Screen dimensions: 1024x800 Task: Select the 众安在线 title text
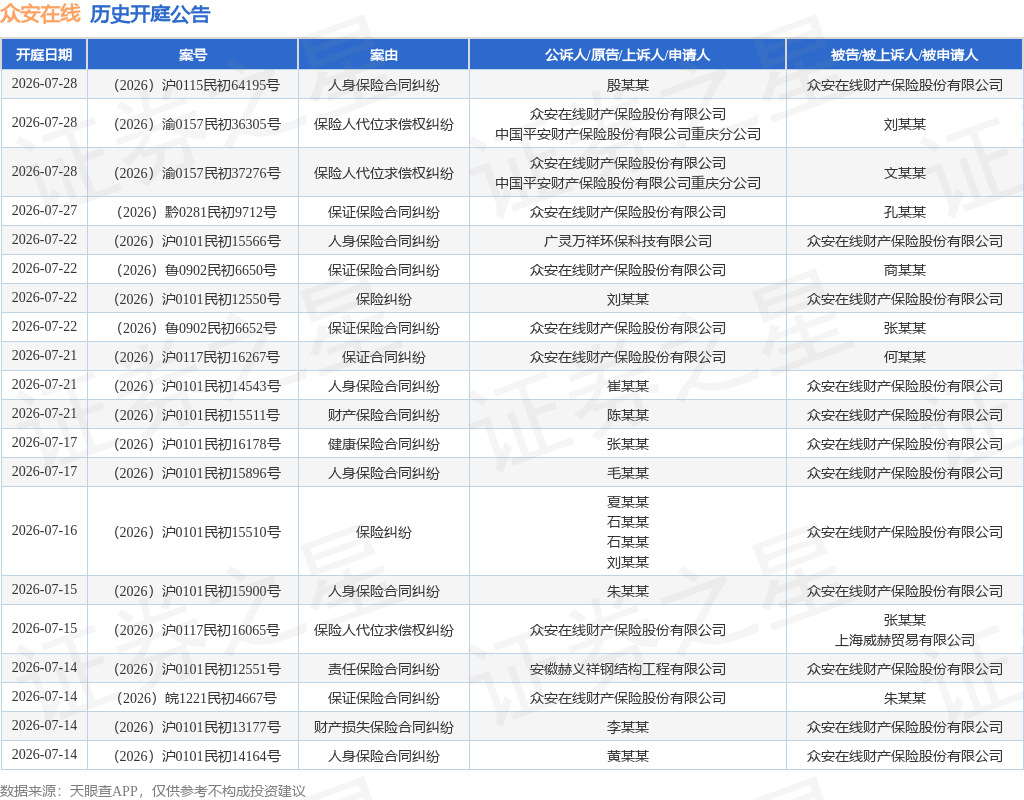point(40,14)
